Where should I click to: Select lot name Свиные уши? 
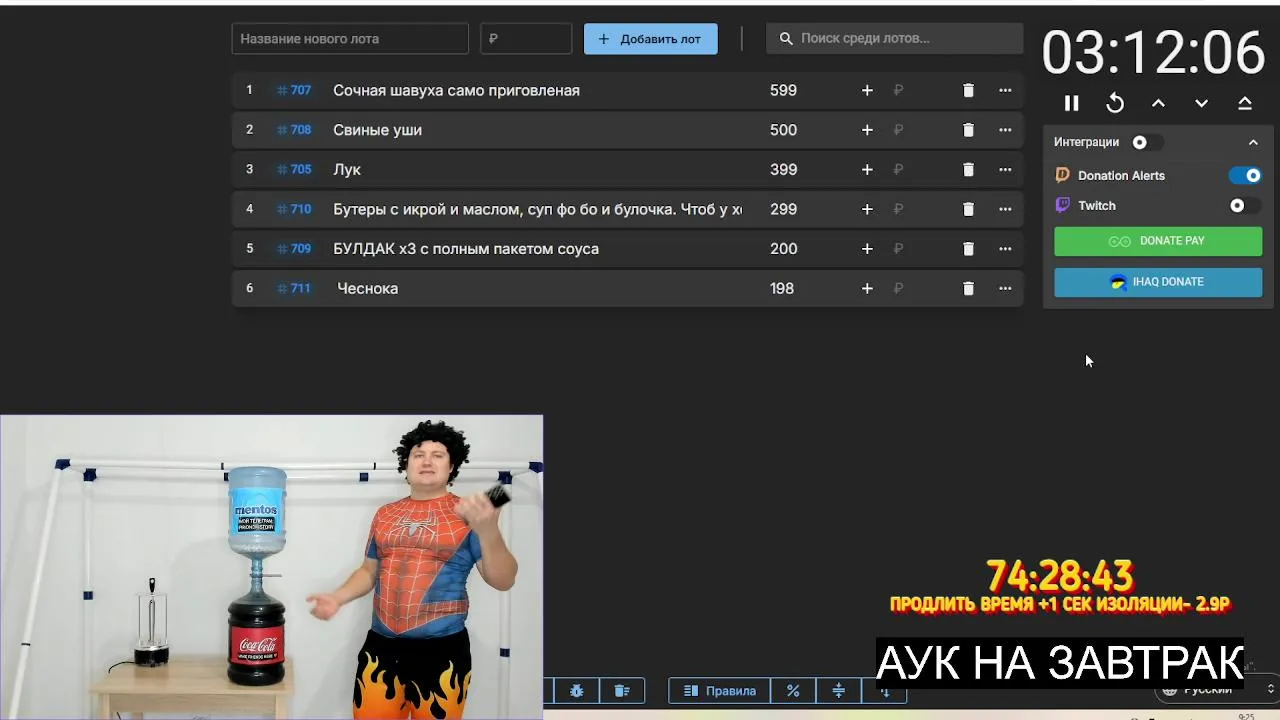(x=377, y=130)
